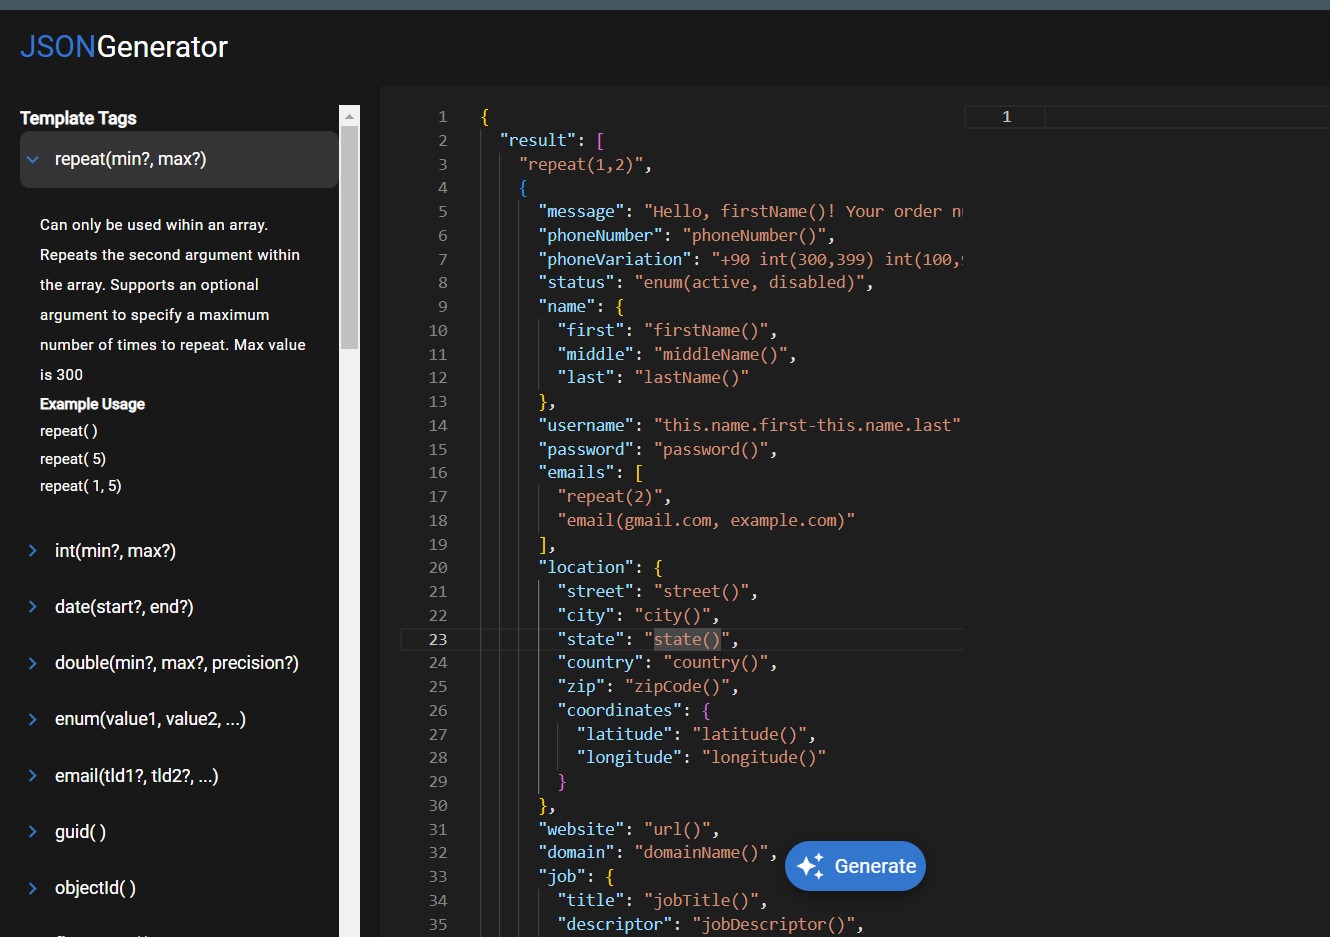Click the repeat( 5) example

[73, 459]
